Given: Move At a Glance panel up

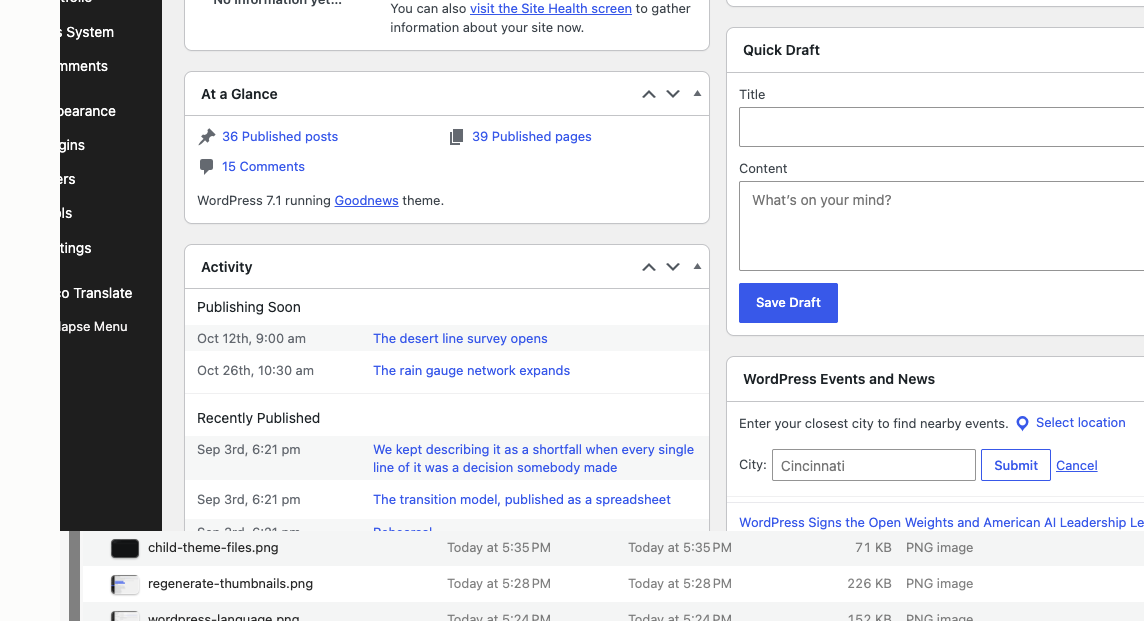Looking at the screenshot, I should (x=649, y=94).
